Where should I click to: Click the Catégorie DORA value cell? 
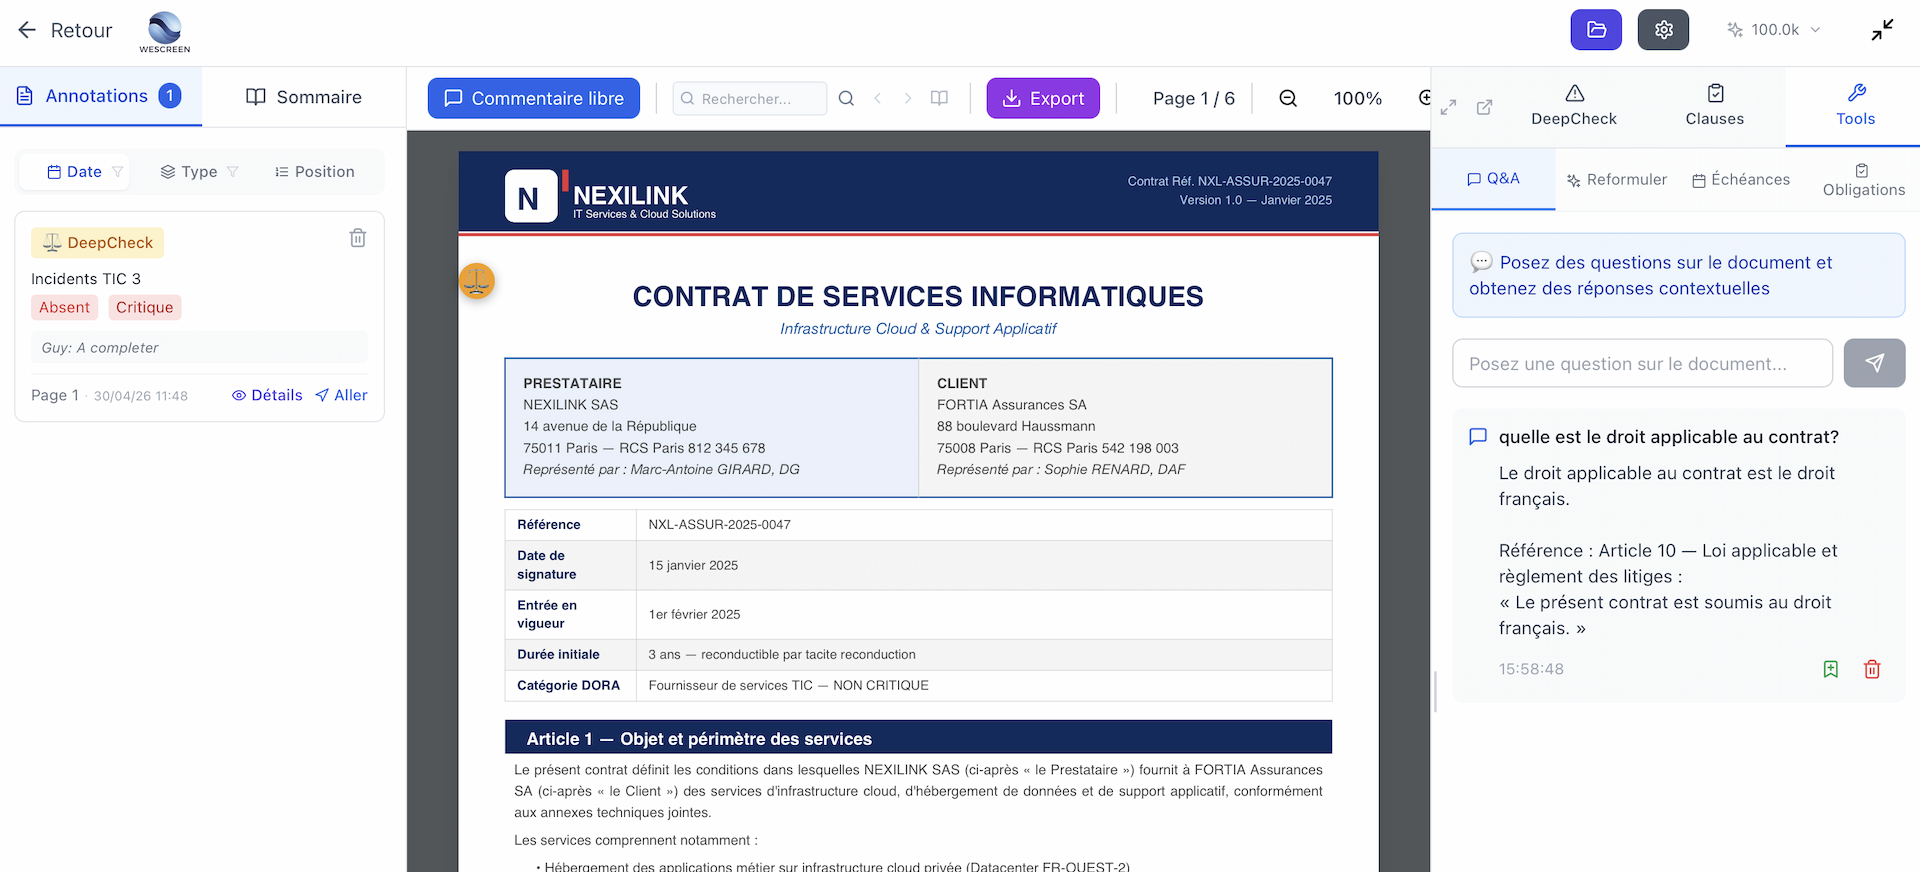click(984, 686)
